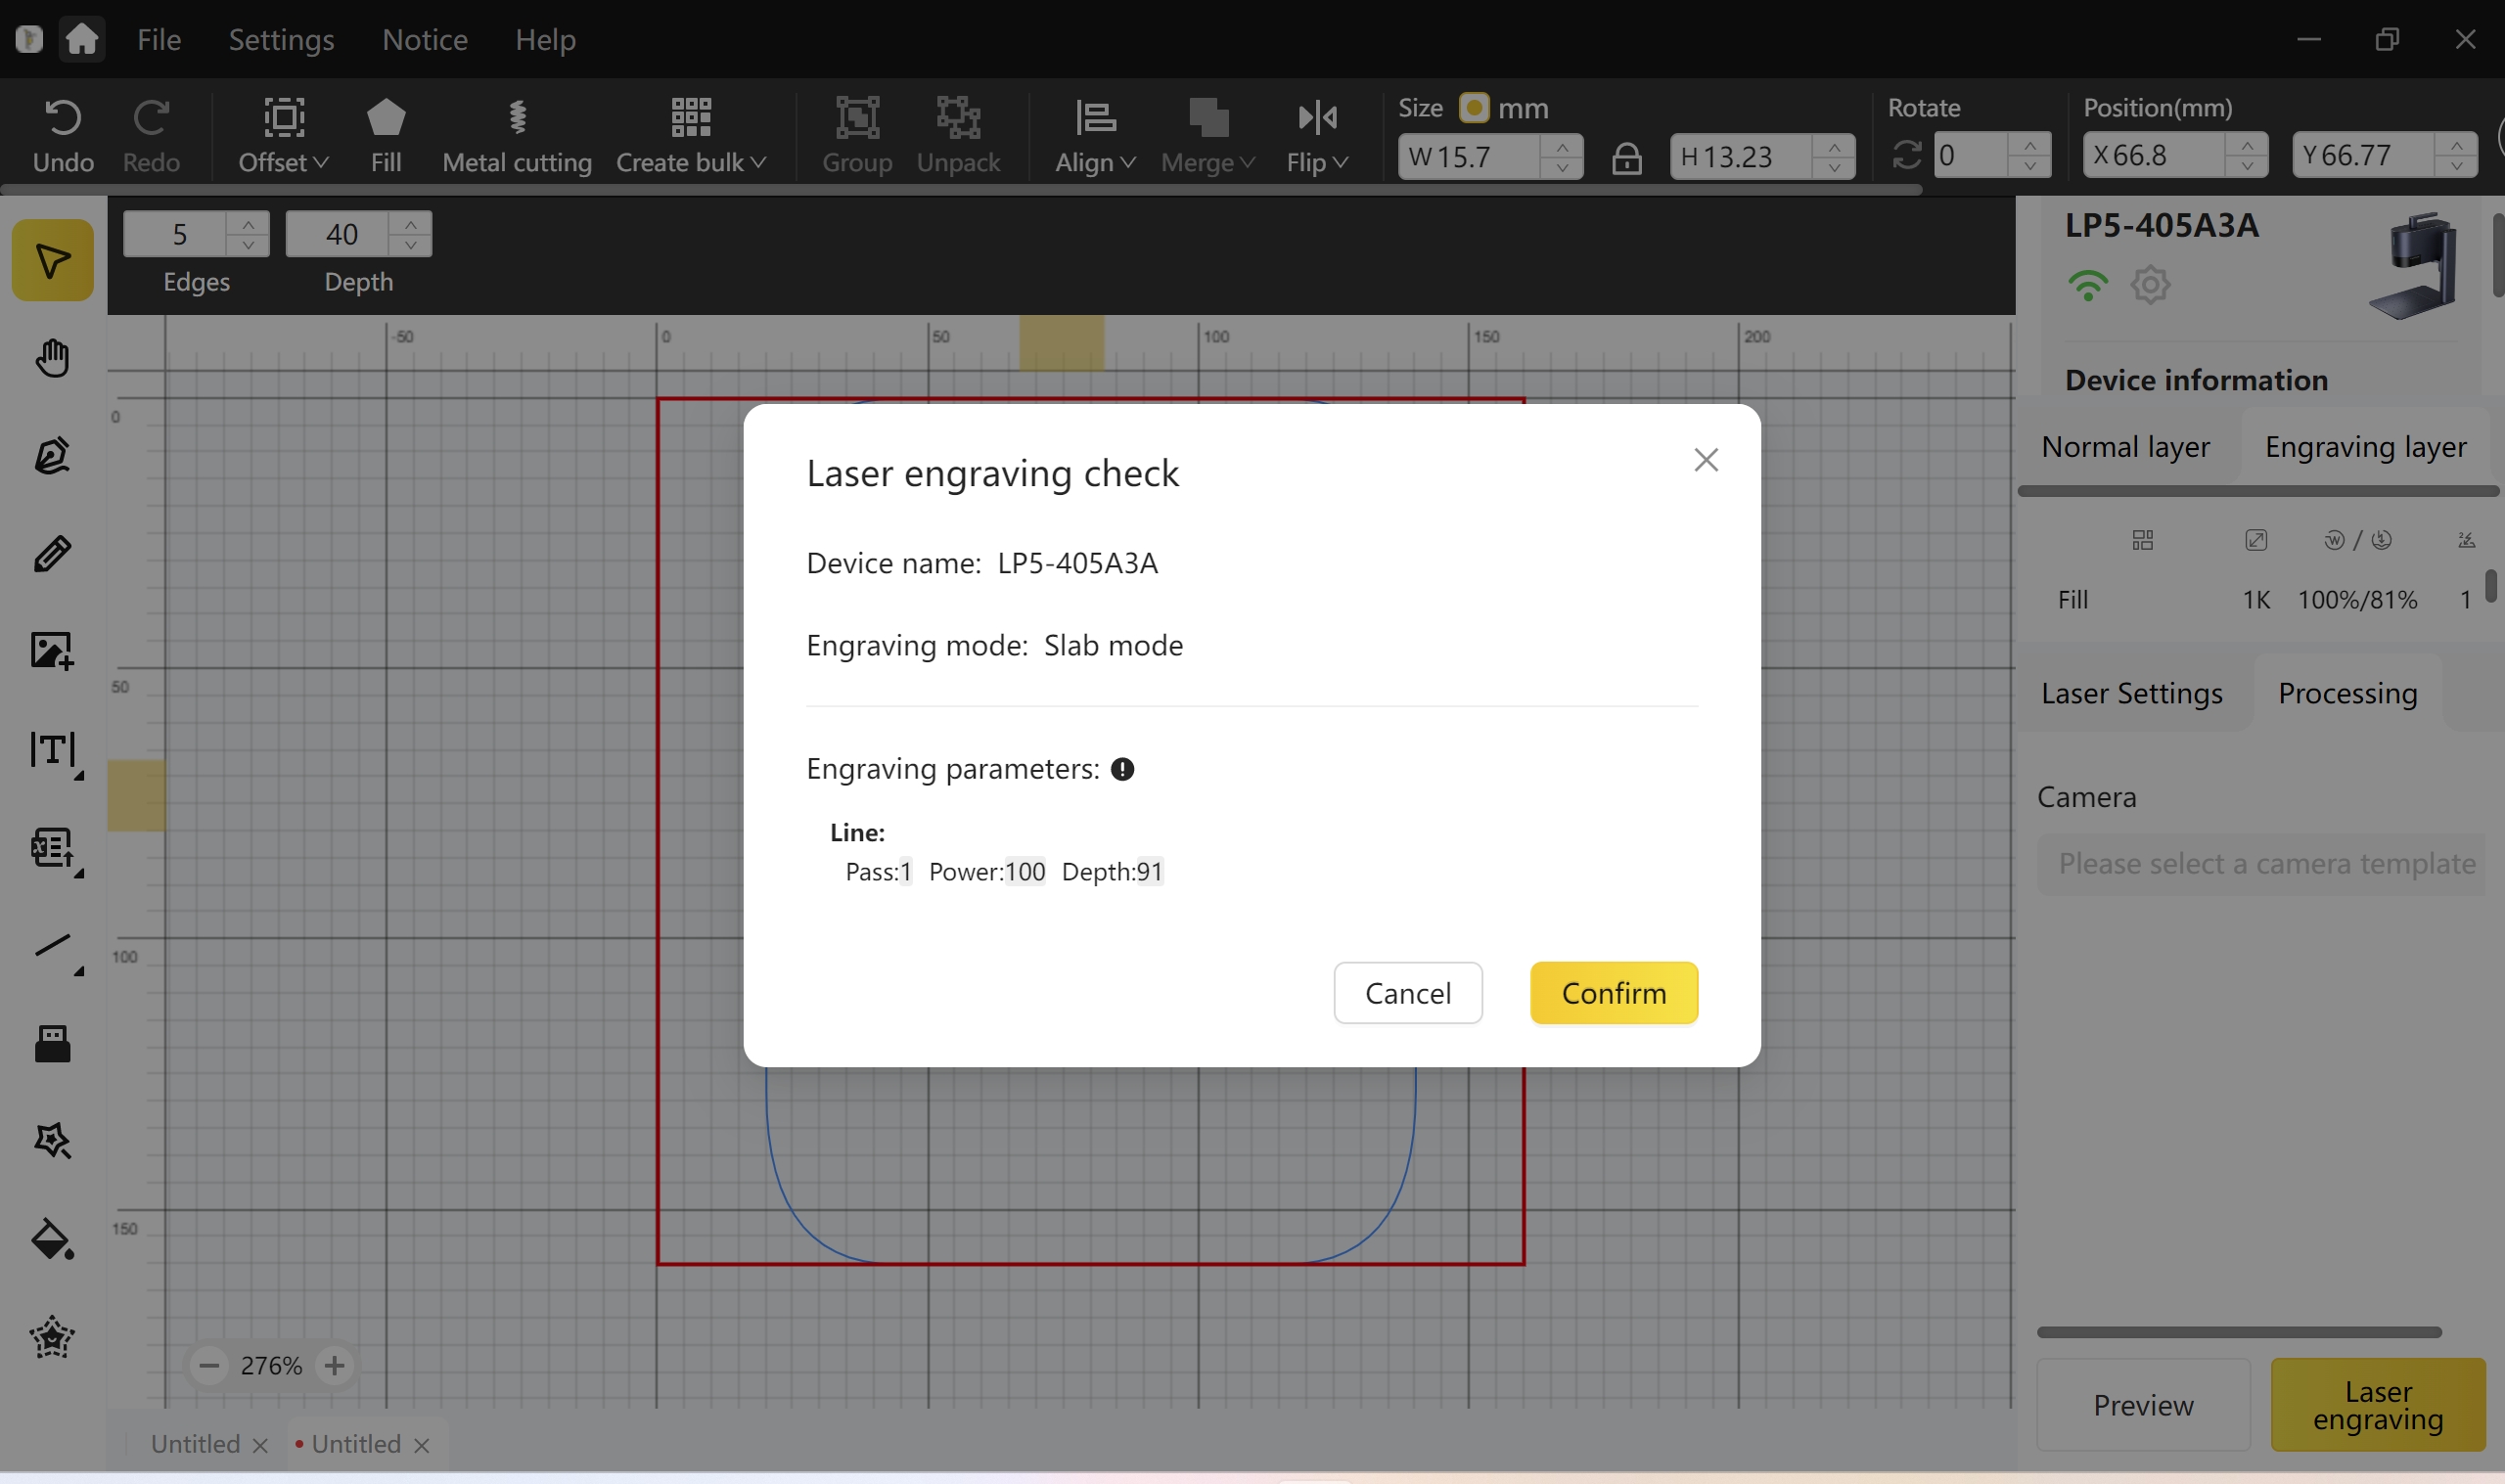Select the pen drawing tool
This screenshot has width=2505, height=1484.
(x=52, y=455)
